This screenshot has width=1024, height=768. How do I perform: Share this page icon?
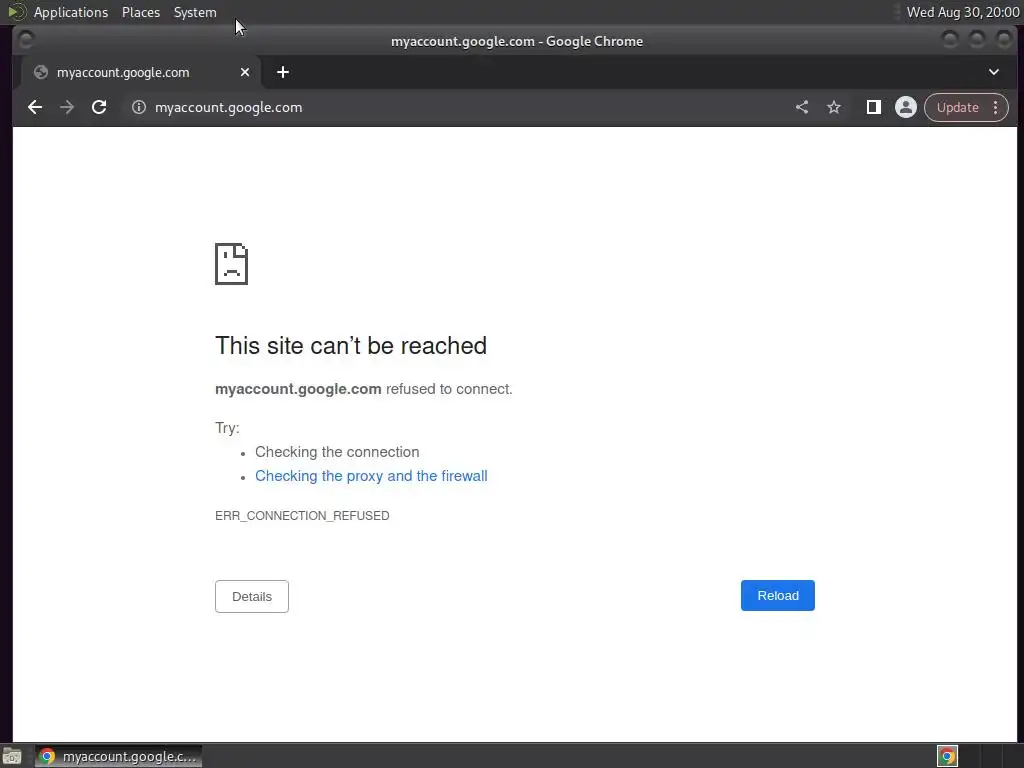[x=802, y=107]
